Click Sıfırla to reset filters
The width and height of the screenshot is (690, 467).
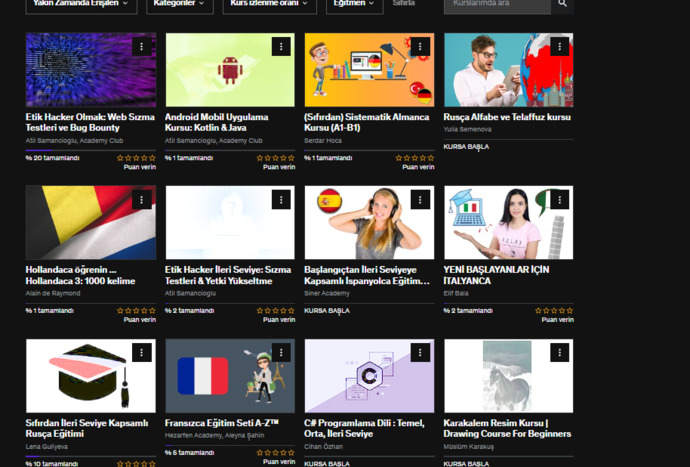(x=404, y=4)
